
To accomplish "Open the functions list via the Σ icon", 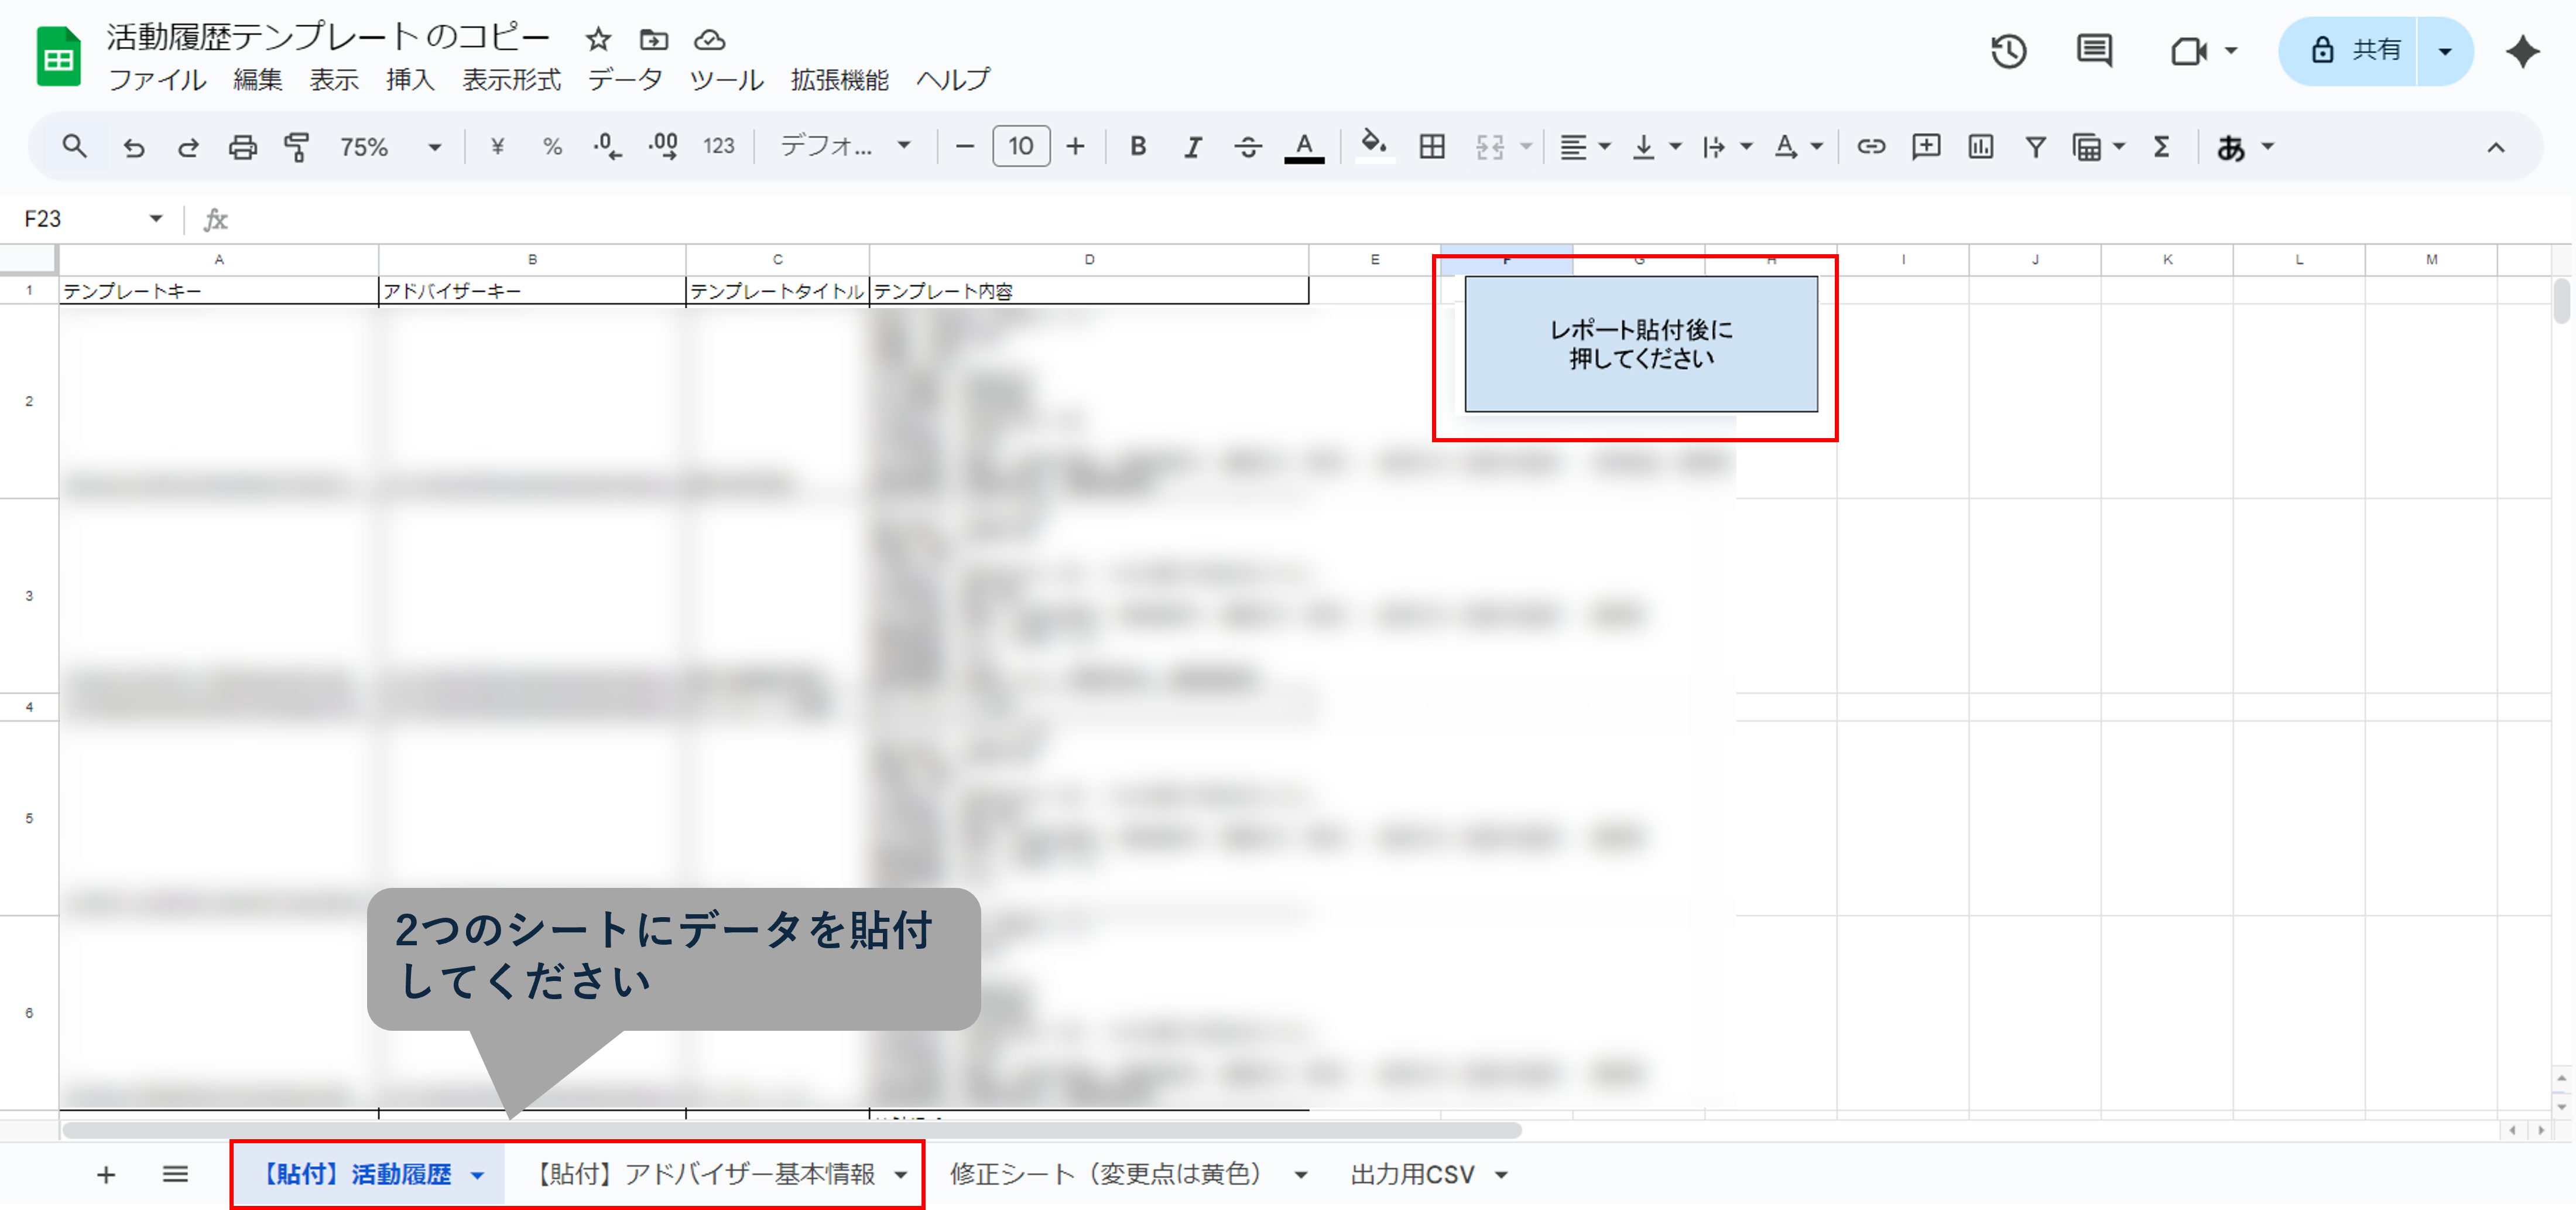I will 2160,146.
